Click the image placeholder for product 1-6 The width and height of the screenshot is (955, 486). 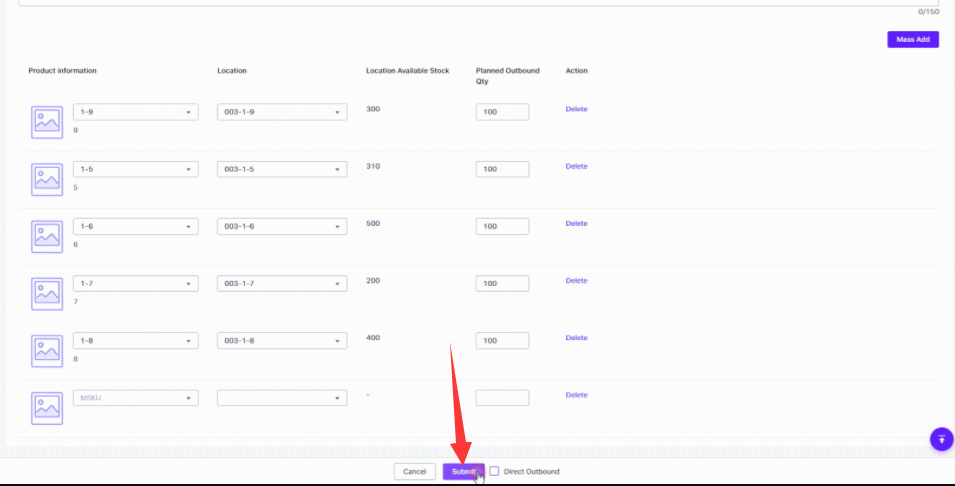(x=47, y=237)
